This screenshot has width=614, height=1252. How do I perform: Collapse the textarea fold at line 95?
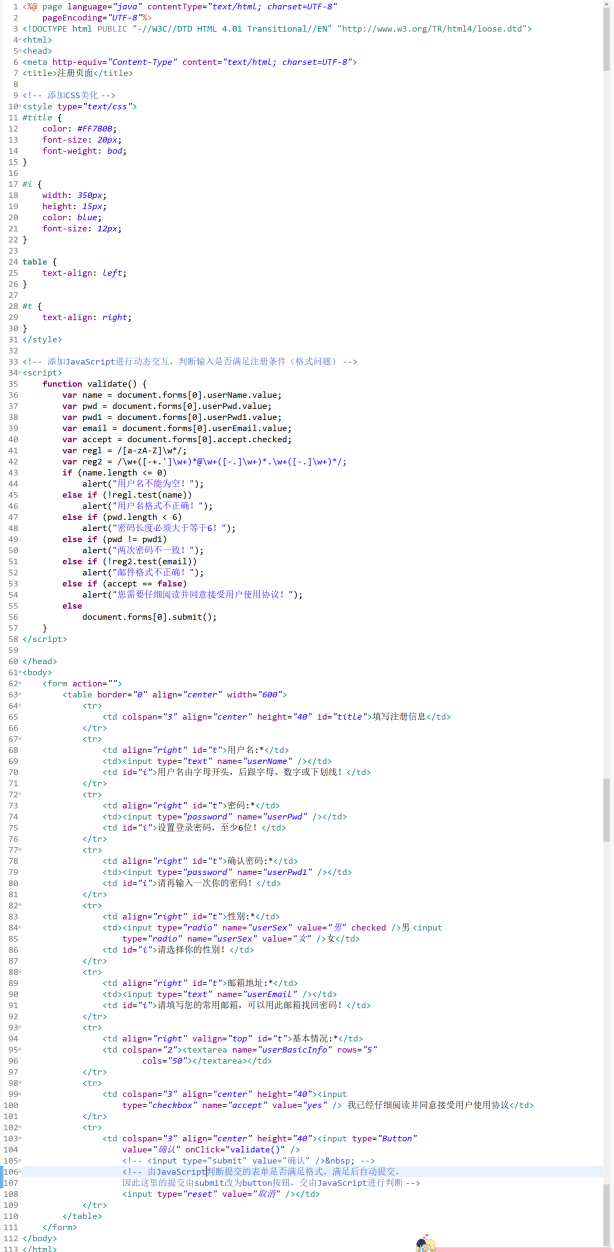(20, 1050)
